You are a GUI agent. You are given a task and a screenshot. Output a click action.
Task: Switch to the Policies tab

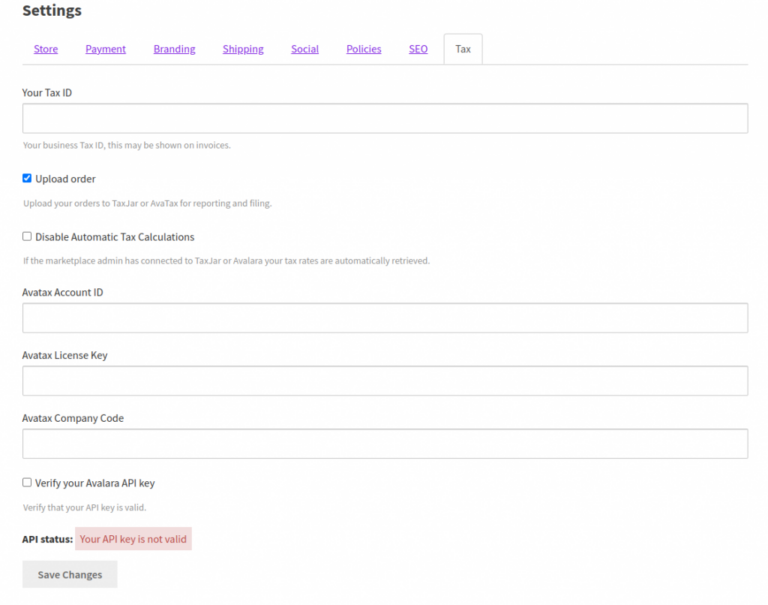click(x=363, y=49)
